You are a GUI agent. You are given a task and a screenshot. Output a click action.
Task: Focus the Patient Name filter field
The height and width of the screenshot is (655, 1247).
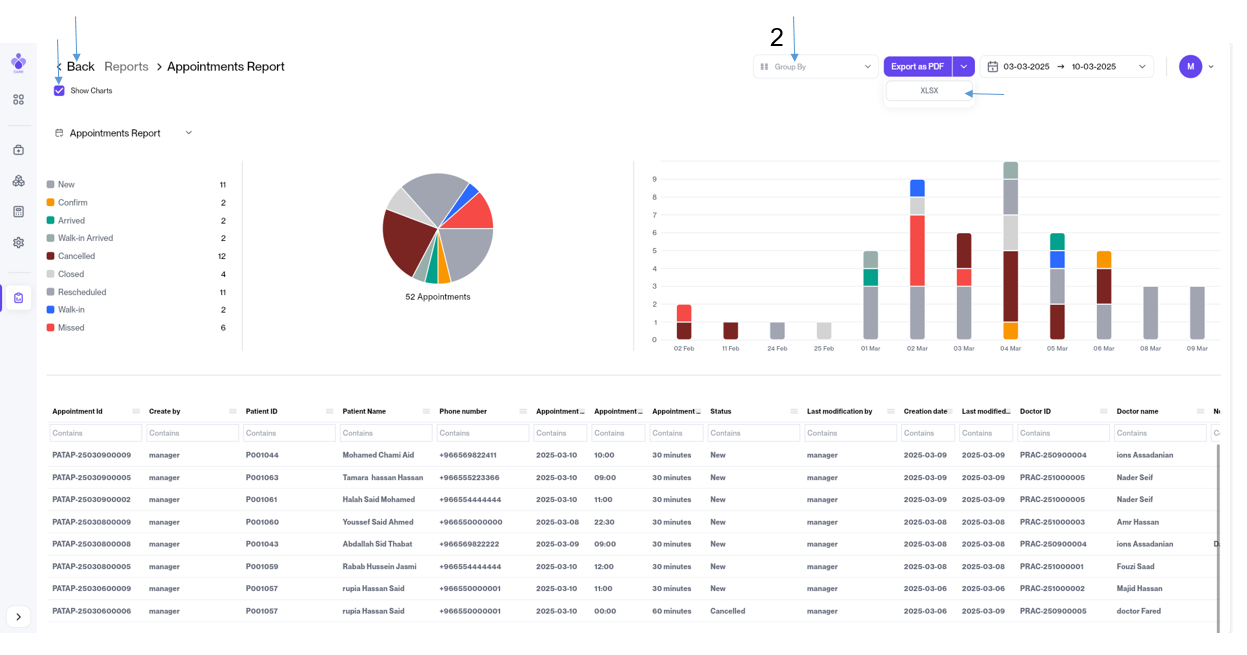pos(385,433)
